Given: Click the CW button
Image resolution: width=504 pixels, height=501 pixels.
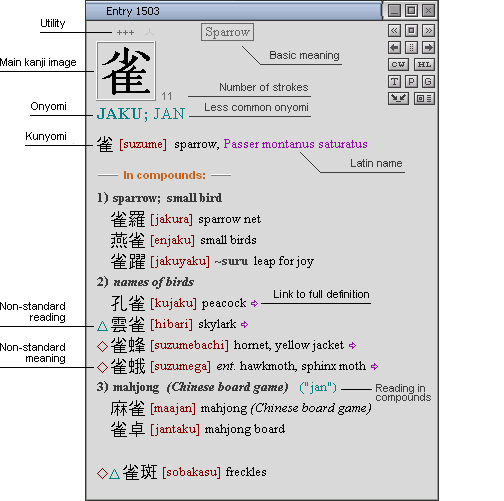Looking at the screenshot, I should tap(398, 65).
